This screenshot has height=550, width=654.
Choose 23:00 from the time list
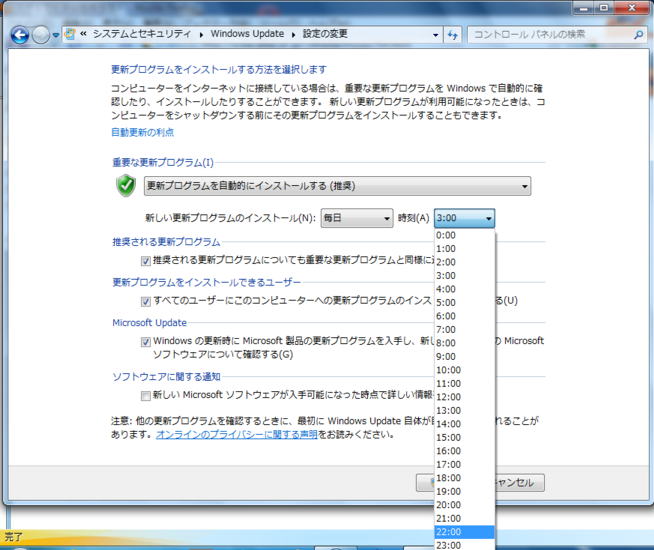click(x=464, y=545)
